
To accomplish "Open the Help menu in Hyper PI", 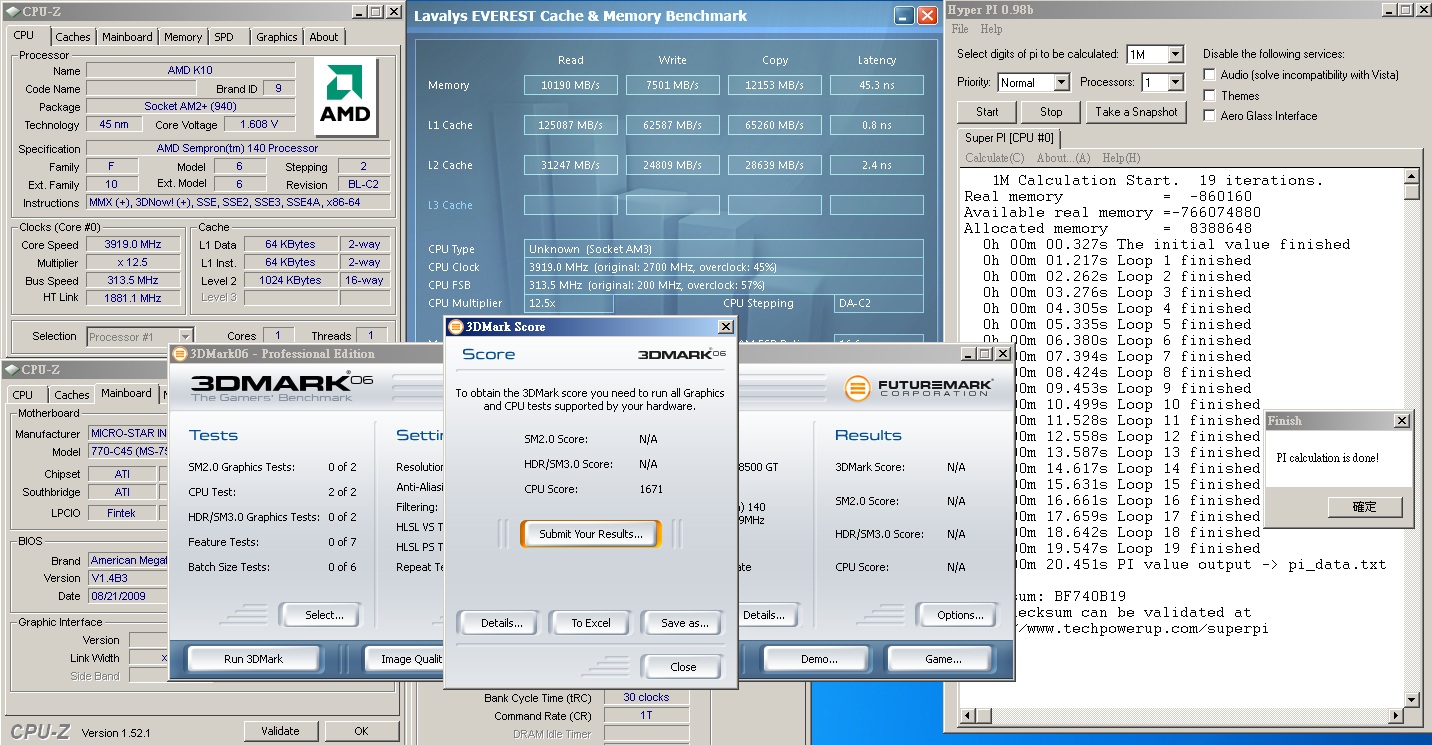I will click(991, 29).
